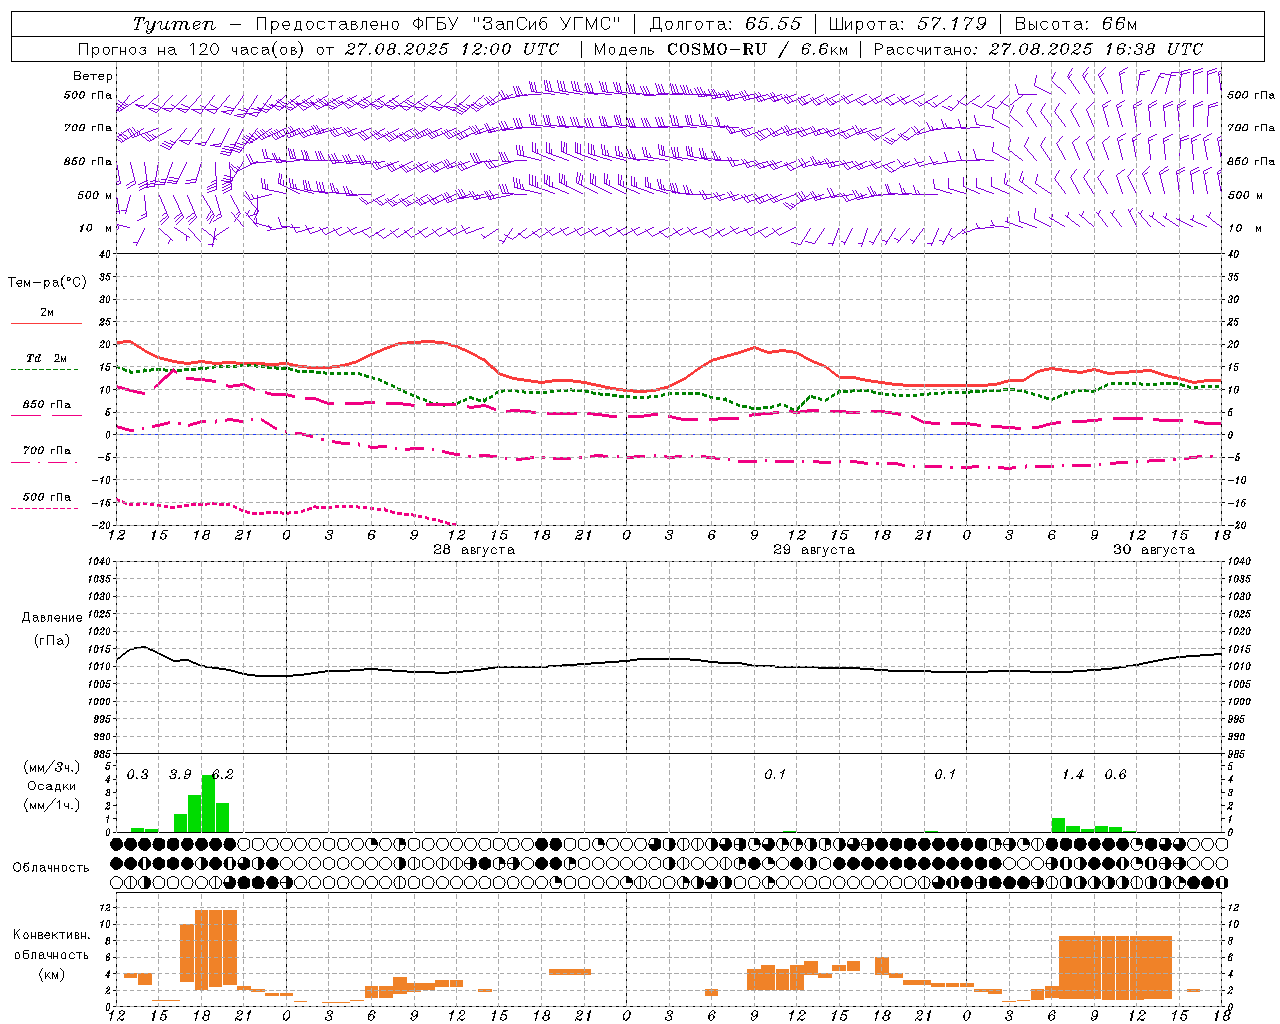Select the Высота: 66м header field

(1076, 24)
